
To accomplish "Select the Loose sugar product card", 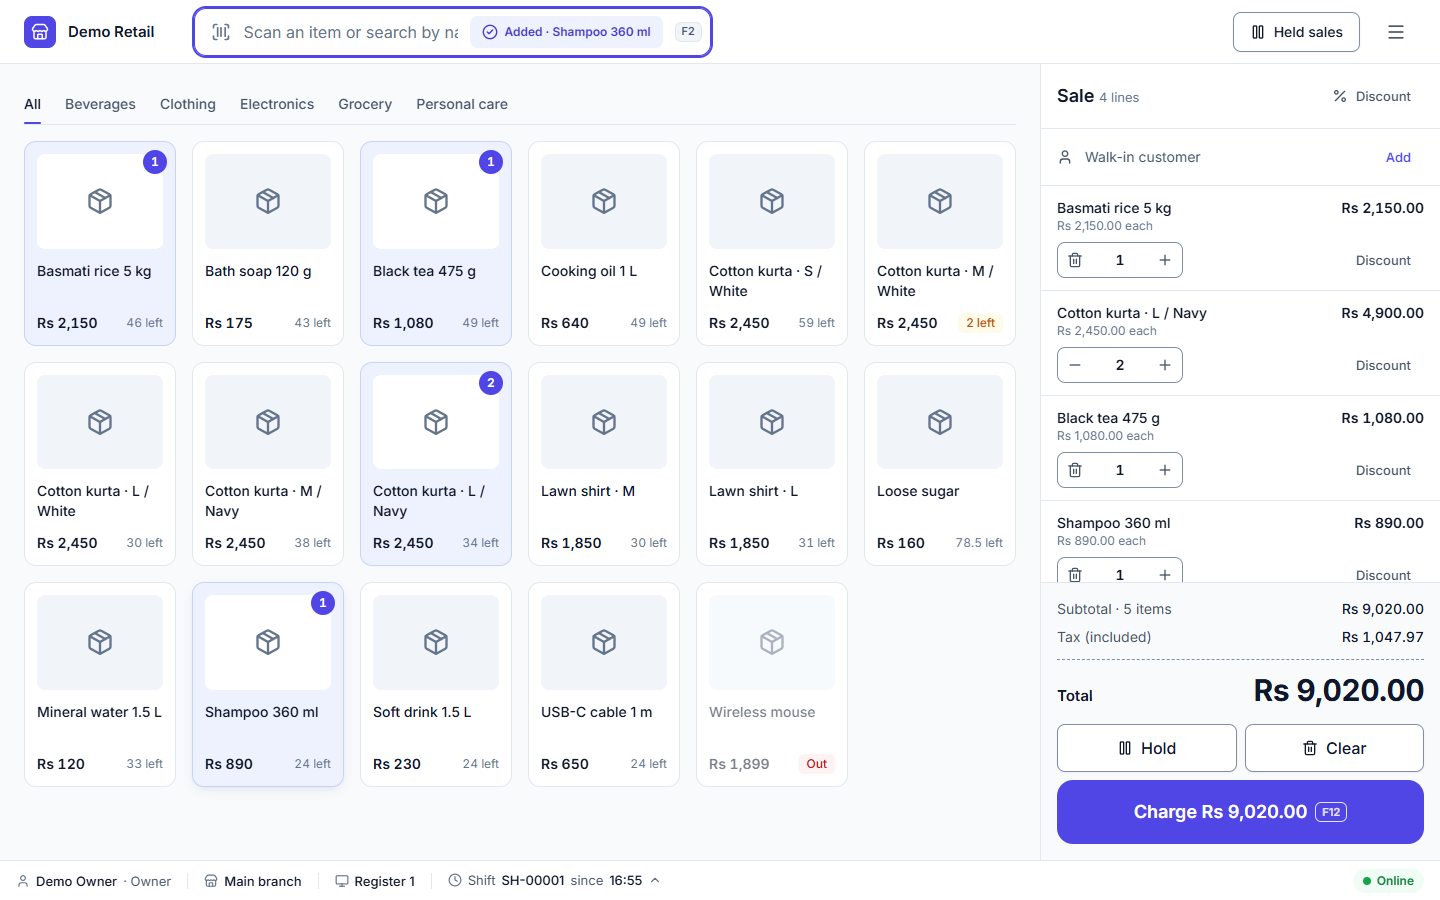I will pyautogui.click(x=940, y=464).
